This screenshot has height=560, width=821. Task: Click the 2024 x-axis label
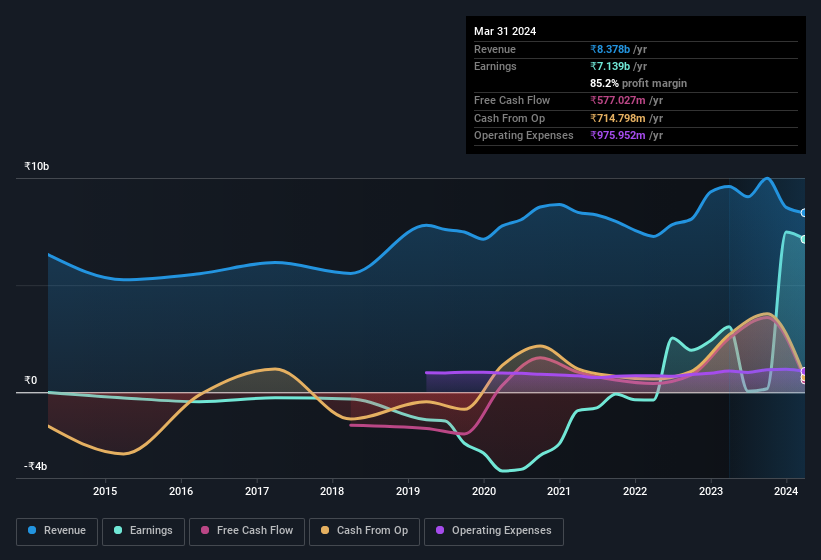(x=786, y=491)
